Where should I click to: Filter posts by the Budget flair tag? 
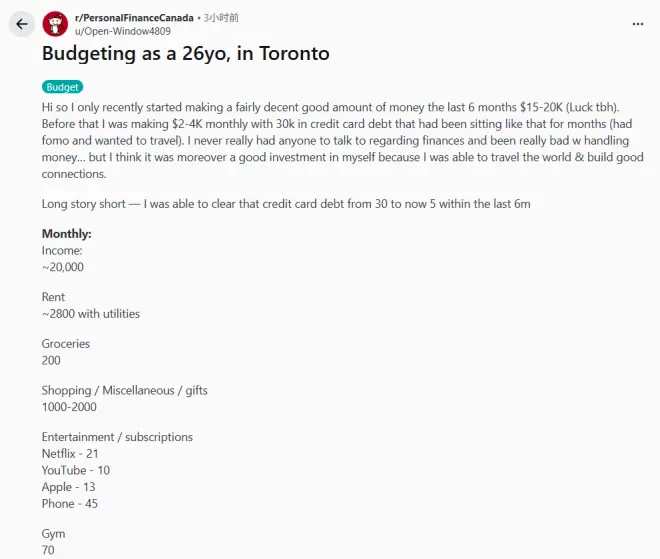tap(62, 87)
